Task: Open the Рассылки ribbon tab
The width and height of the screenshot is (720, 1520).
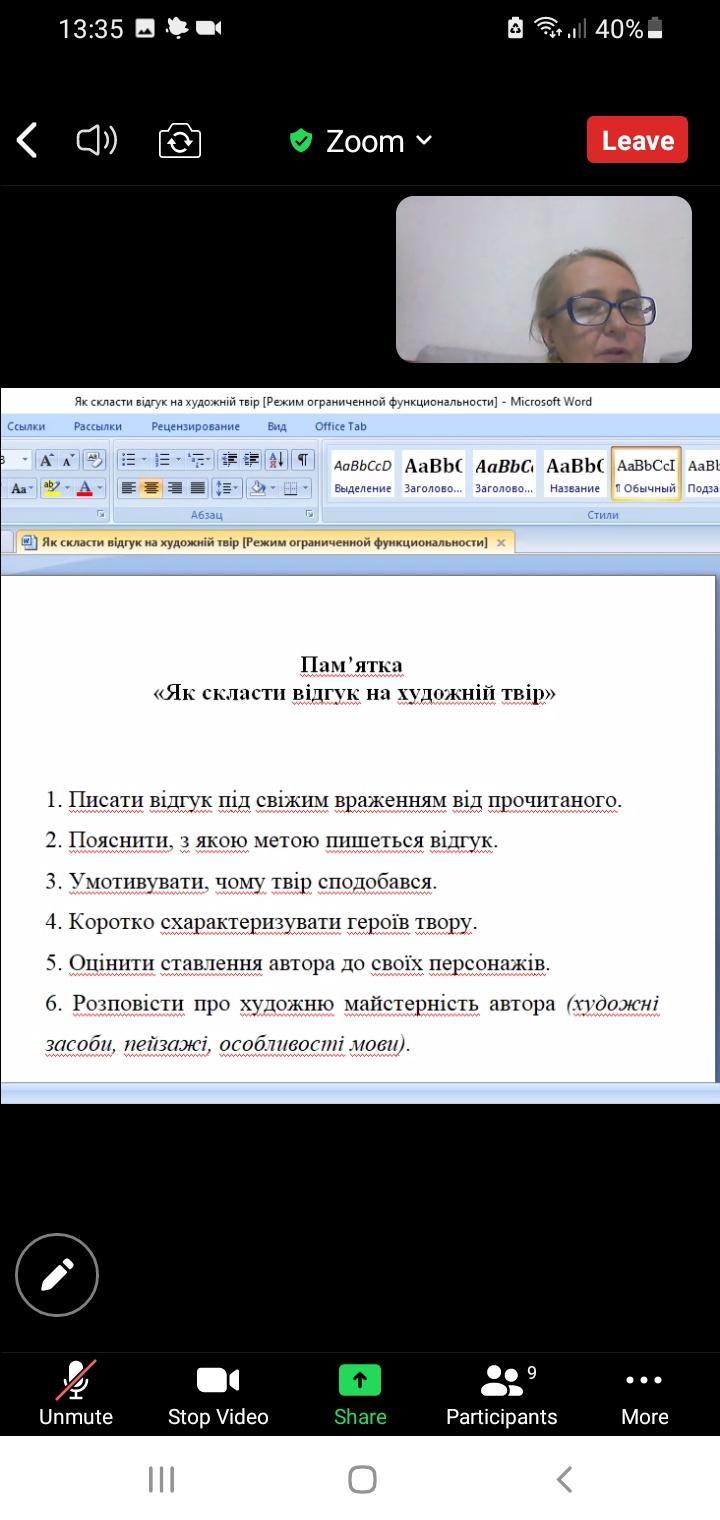Action: pyautogui.click(x=98, y=426)
